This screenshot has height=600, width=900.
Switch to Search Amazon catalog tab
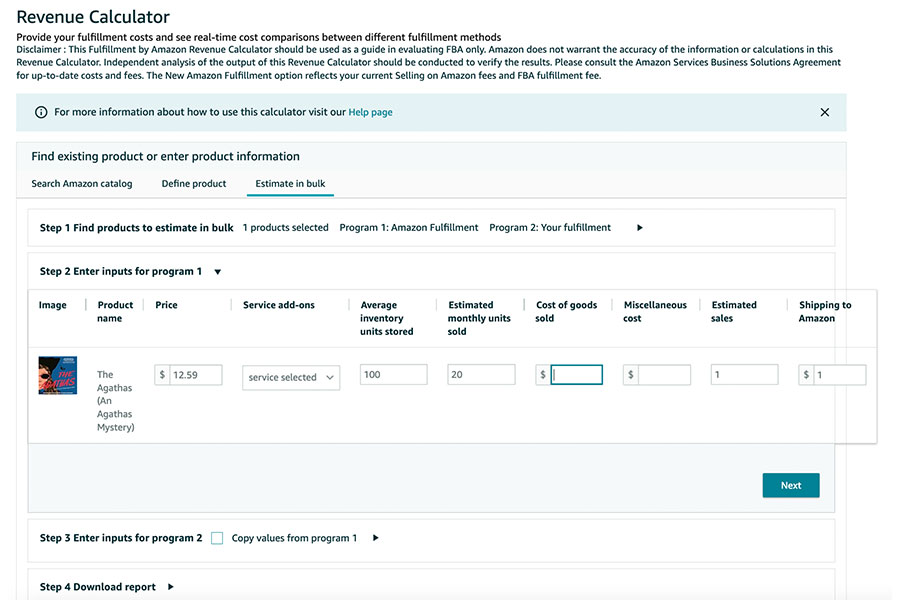[82, 184]
